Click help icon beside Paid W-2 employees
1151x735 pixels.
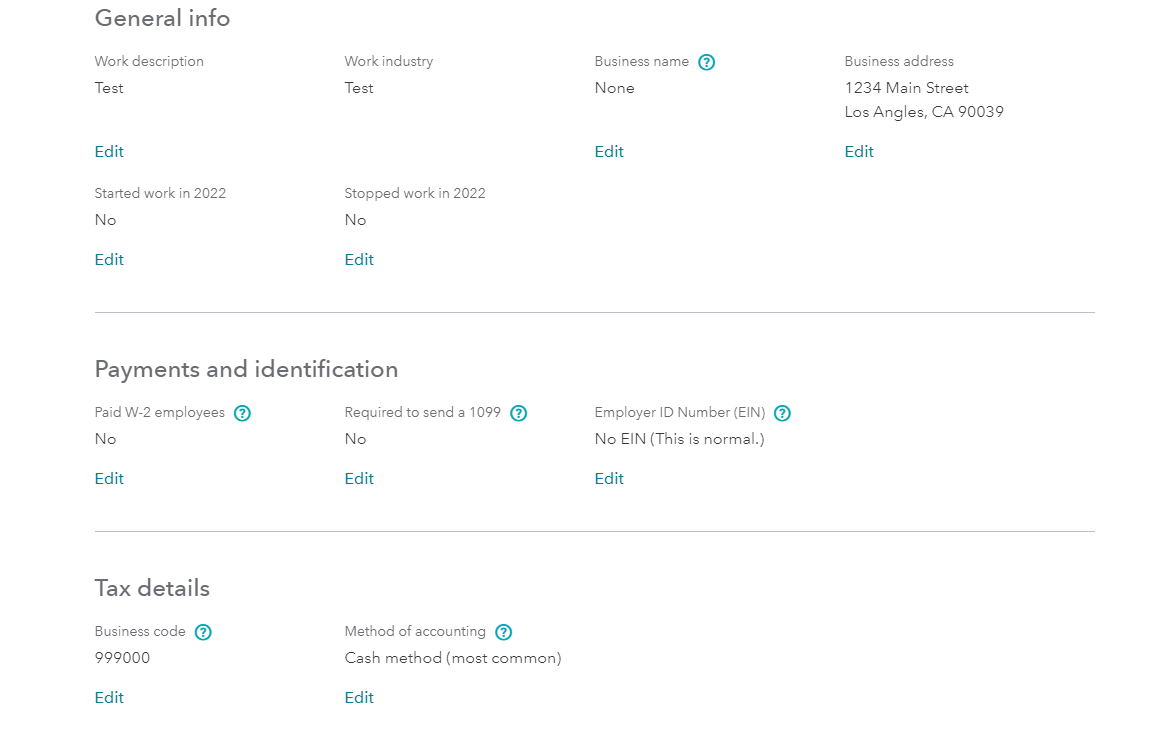(x=242, y=413)
